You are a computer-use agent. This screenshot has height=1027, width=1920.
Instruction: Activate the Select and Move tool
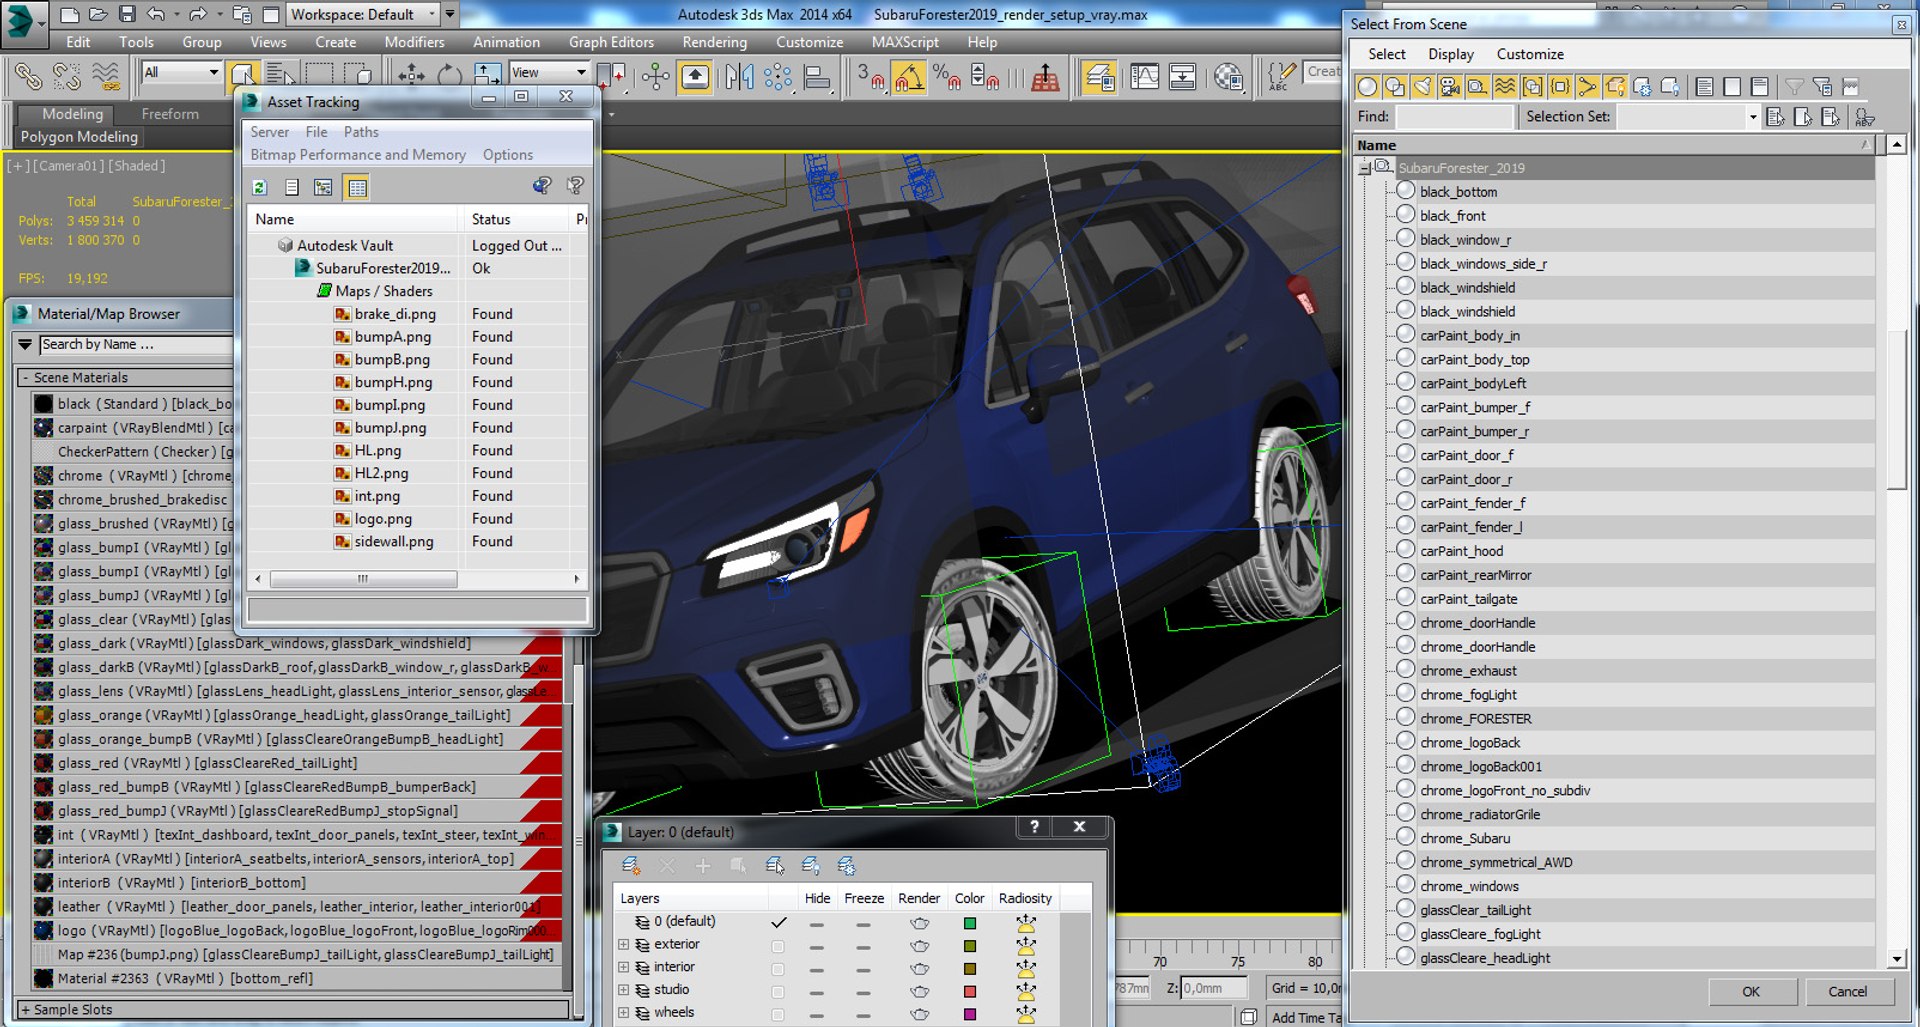[411, 76]
